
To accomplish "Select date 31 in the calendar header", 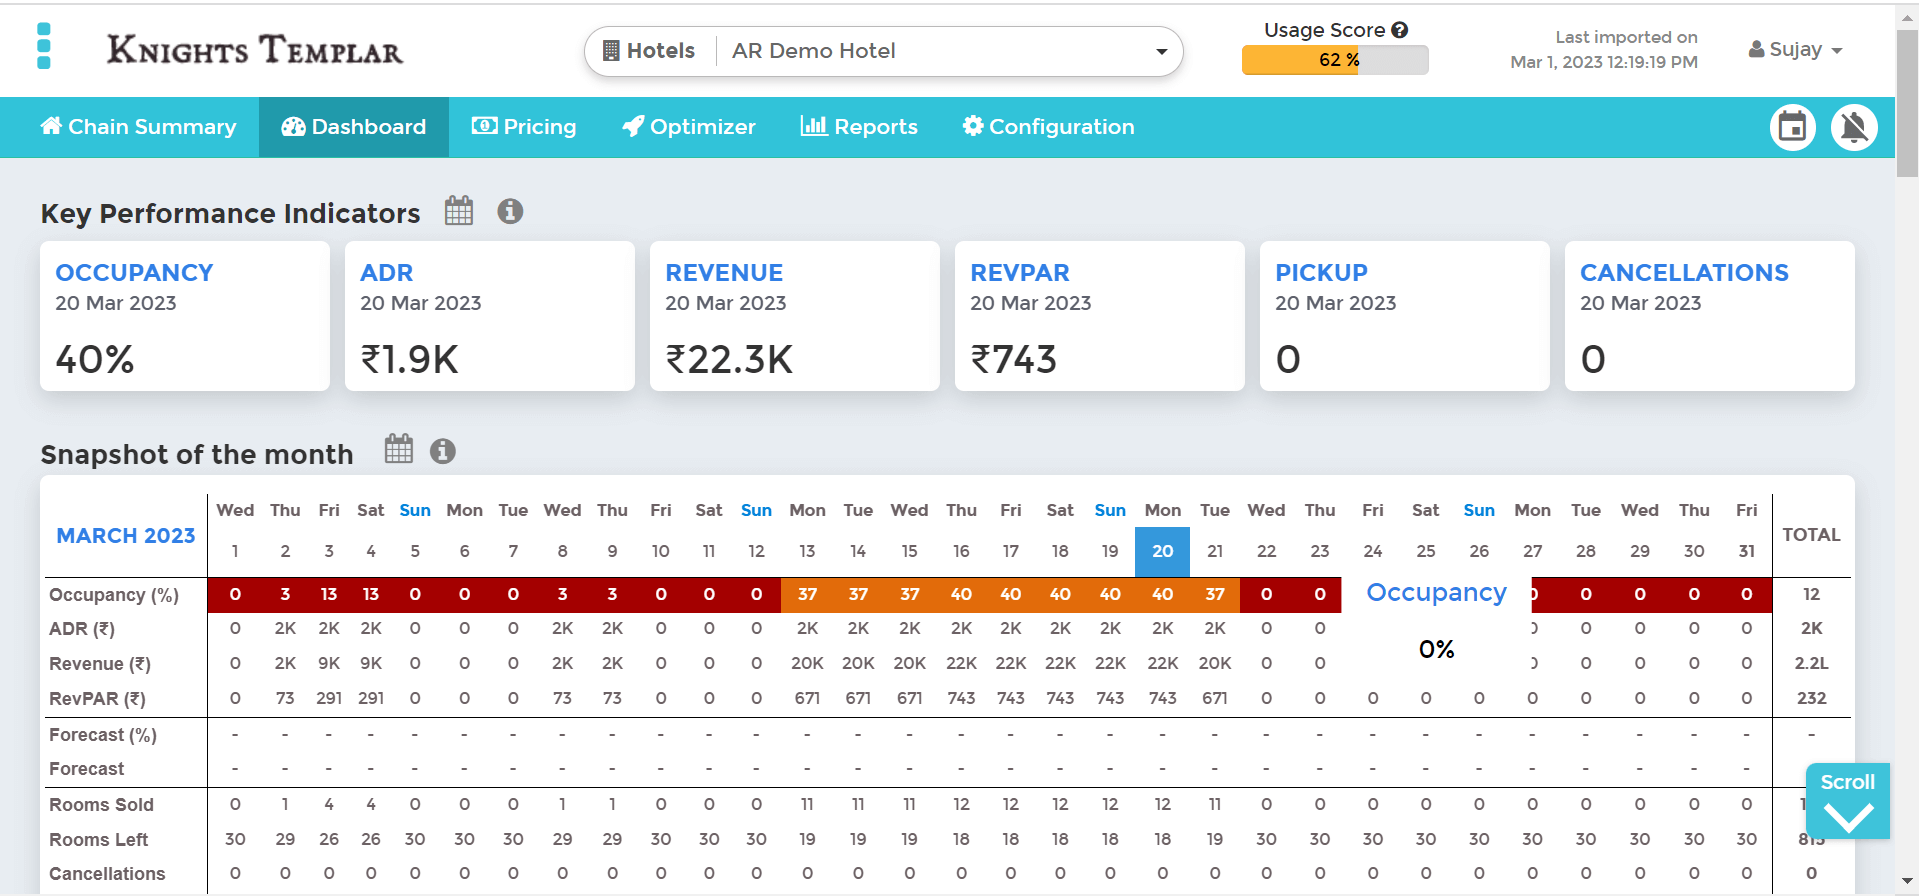I will pos(1746,551).
